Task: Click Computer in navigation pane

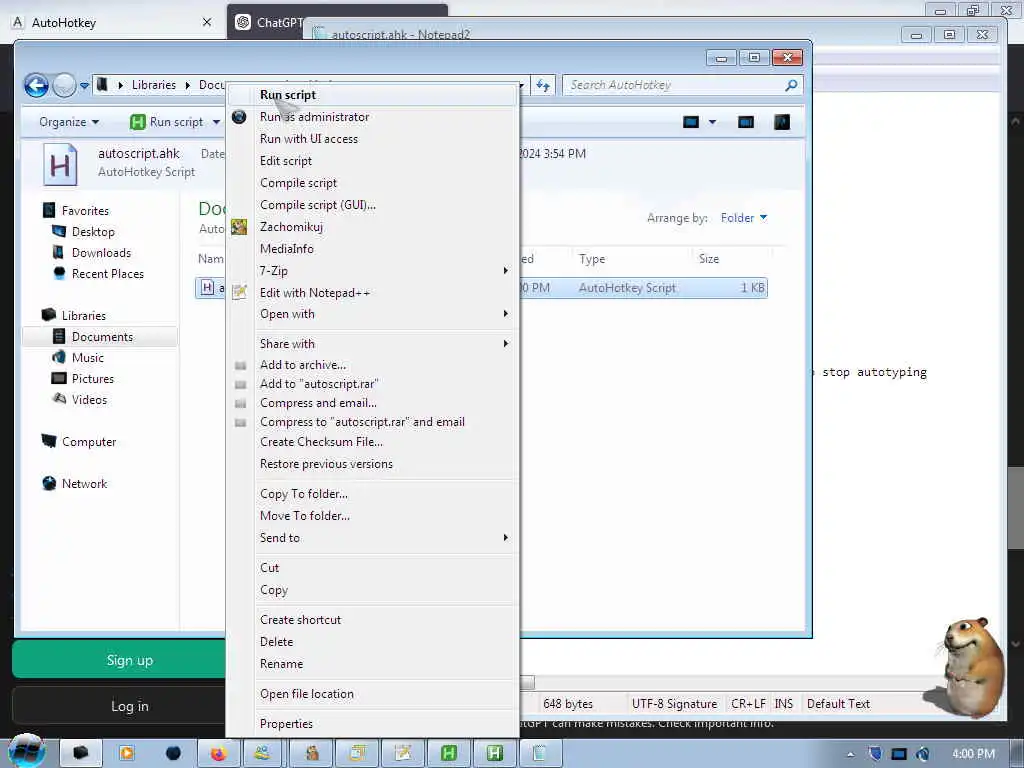Action: 89,441
